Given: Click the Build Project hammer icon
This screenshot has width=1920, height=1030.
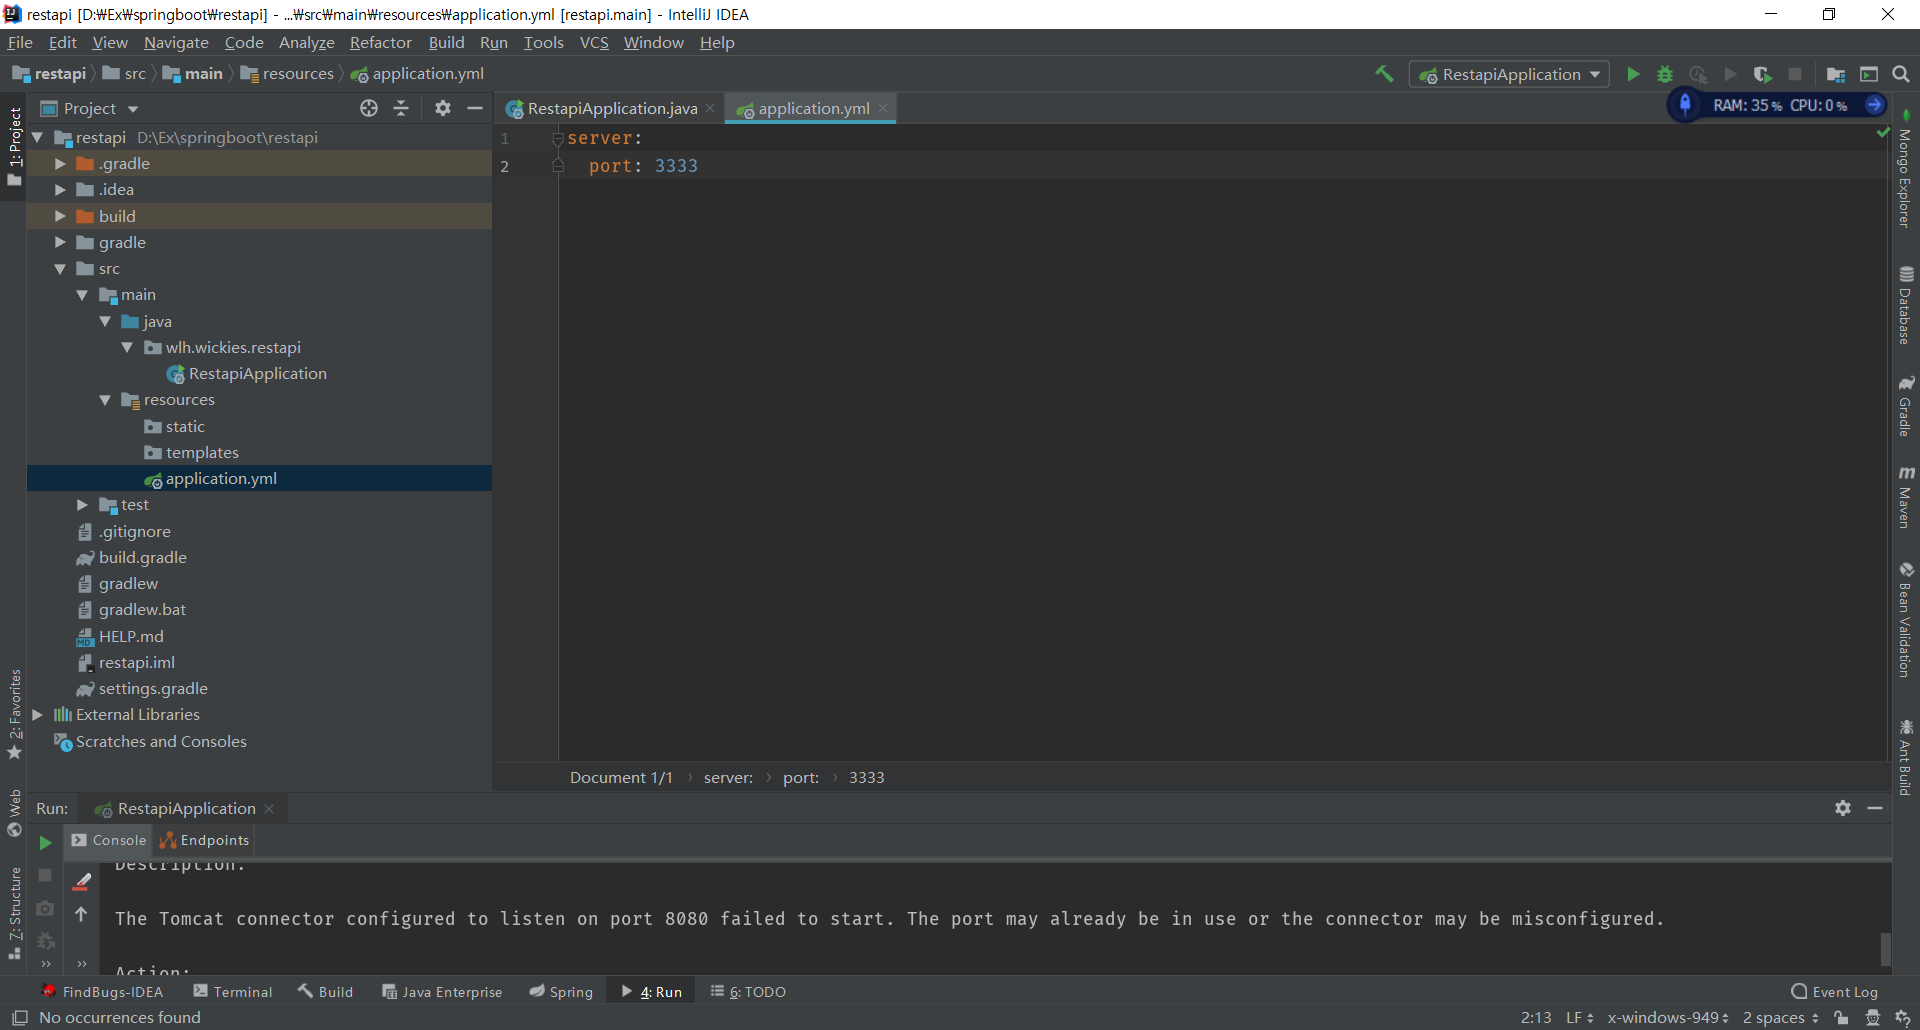Looking at the screenshot, I should pos(1384,74).
